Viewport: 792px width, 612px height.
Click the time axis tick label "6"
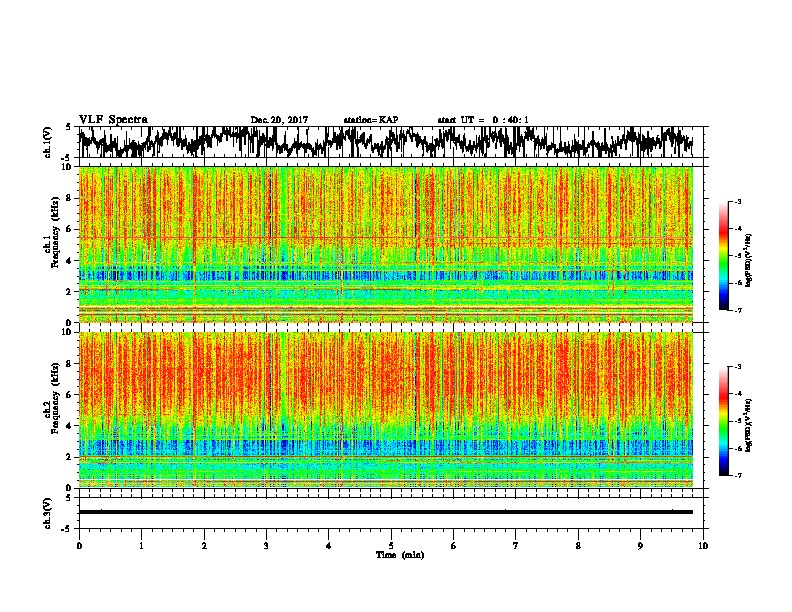pyautogui.click(x=454, y=546)
